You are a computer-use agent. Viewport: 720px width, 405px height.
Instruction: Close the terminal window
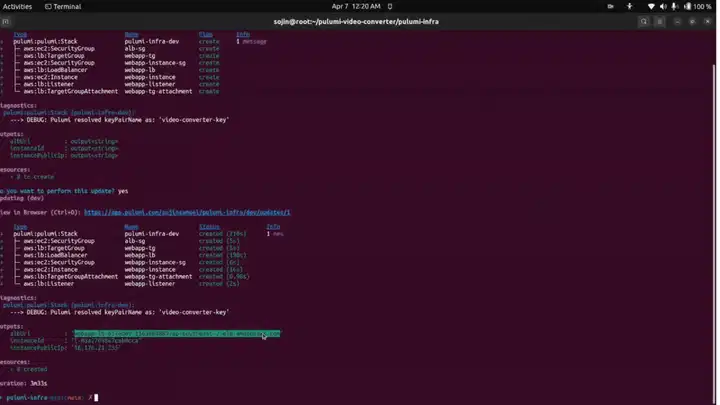coord(708,22)
